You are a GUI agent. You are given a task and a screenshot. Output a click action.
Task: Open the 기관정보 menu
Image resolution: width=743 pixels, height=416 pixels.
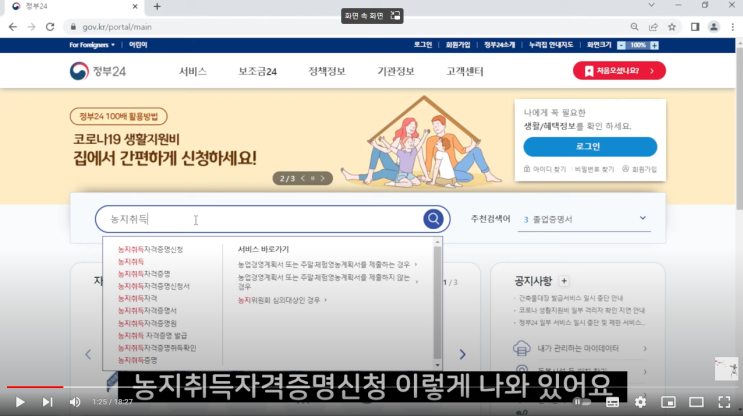(396, 71)
